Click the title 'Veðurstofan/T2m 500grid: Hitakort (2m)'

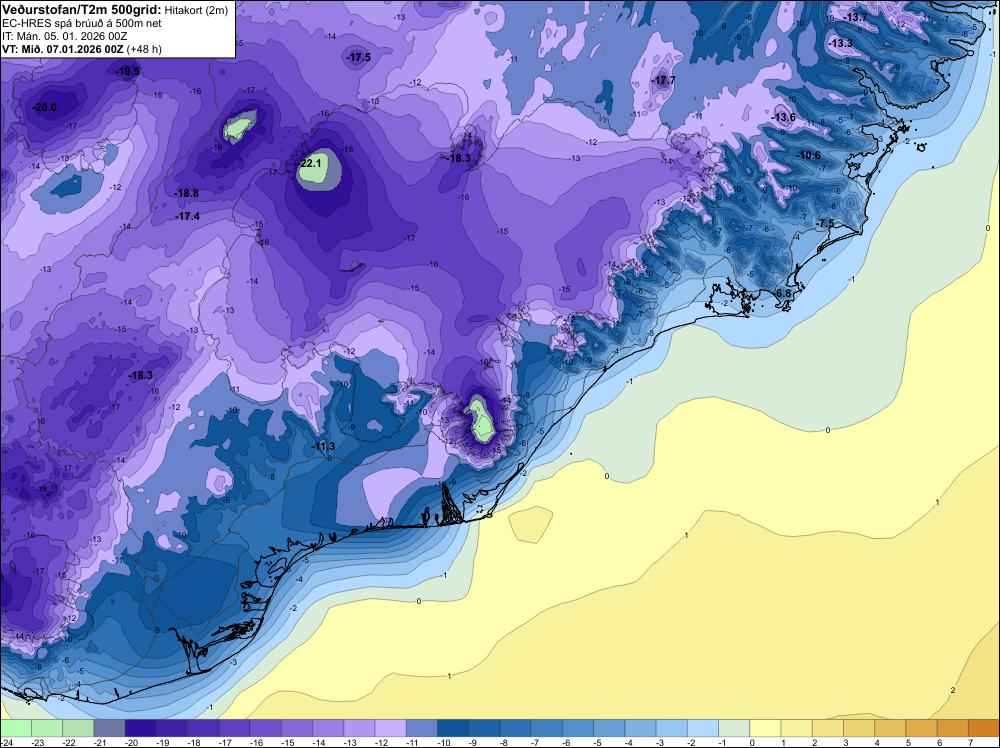115,10
